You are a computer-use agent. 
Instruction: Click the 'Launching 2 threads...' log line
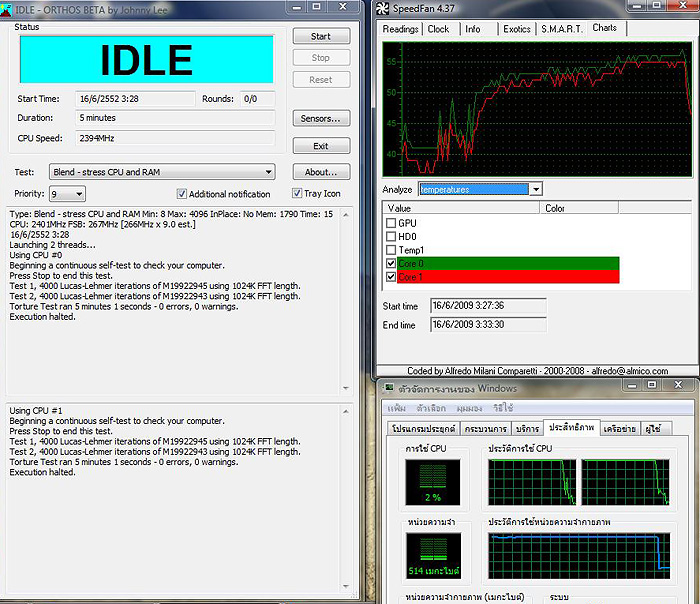pyautogui.click(x=53, y=245)
